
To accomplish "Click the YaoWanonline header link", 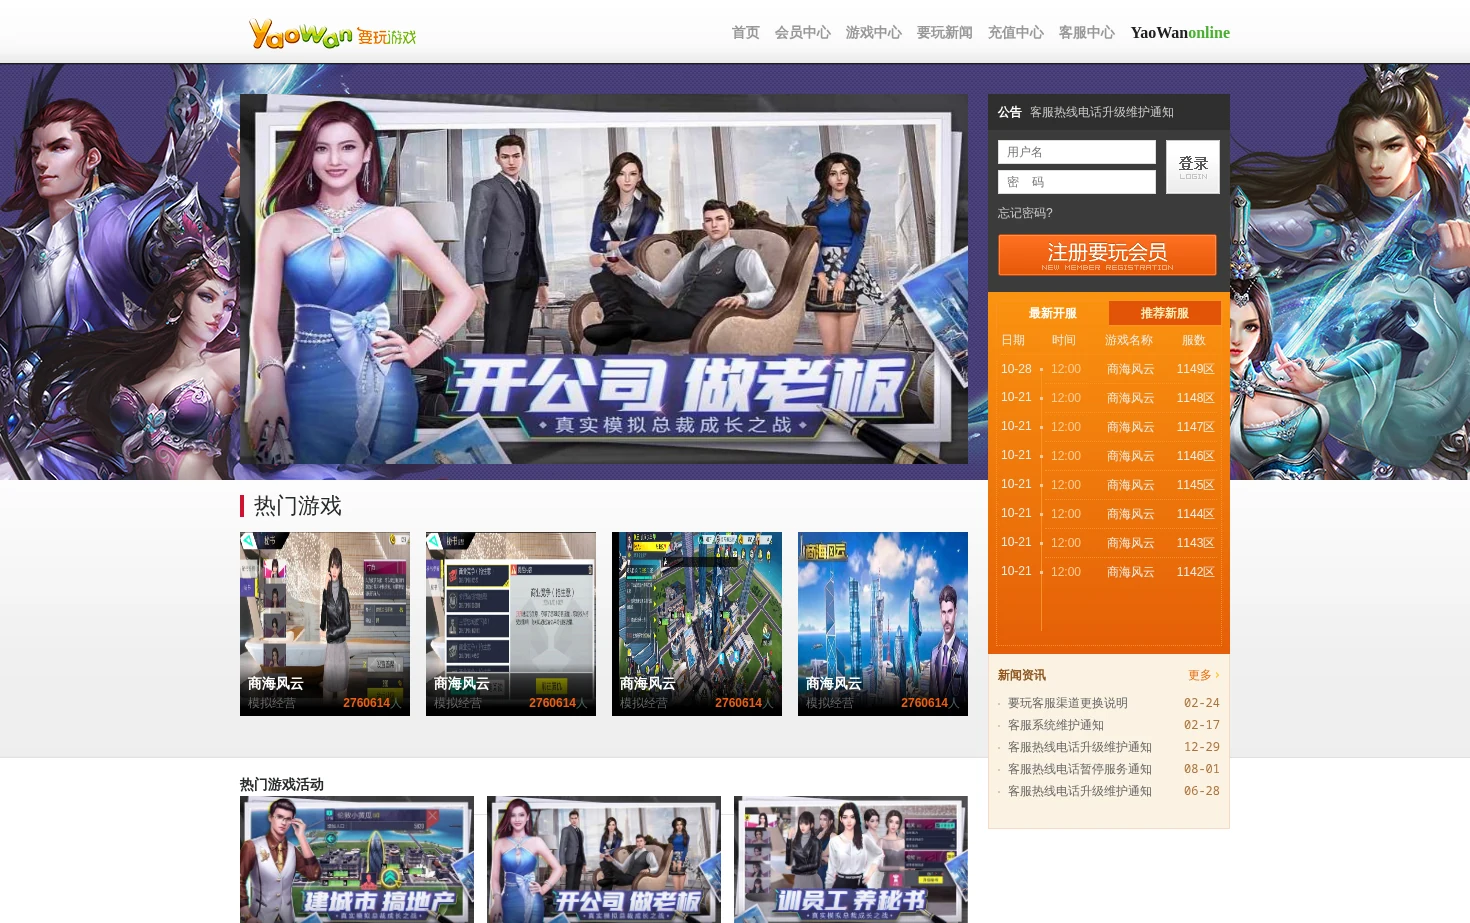I will (x=1180, y=33).
